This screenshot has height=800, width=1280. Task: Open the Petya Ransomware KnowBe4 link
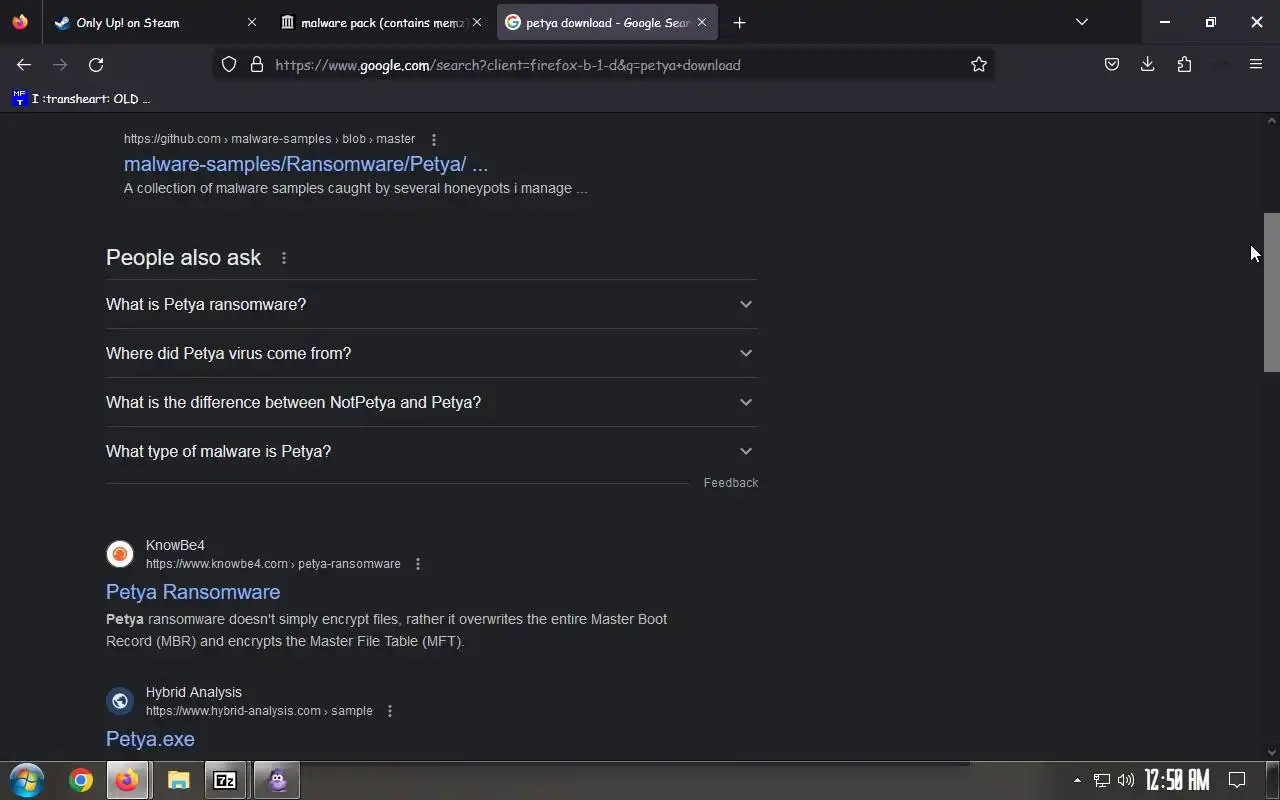coord(193,592)
